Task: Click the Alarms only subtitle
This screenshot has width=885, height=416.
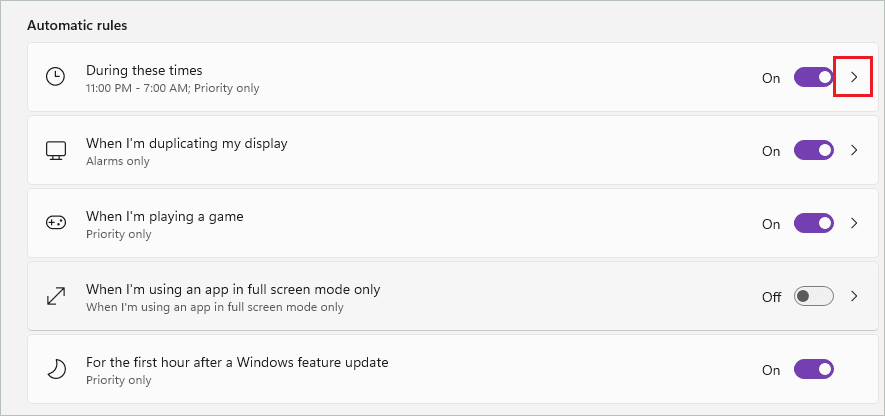Action: pyautogui.click(x=118, y=161)
